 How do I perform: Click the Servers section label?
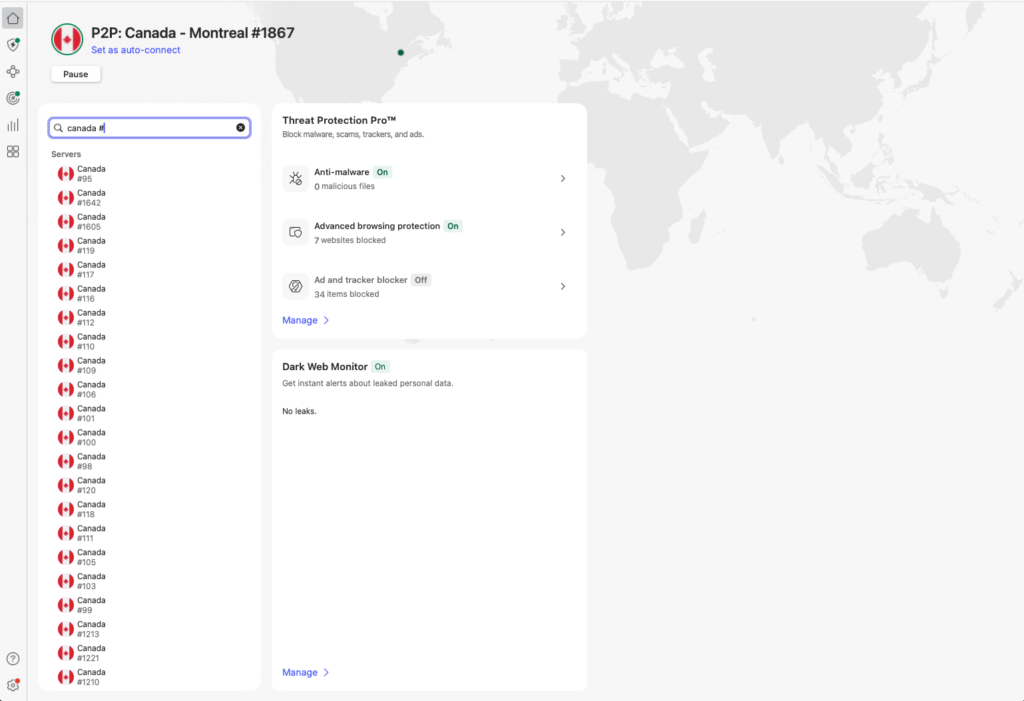[x=66, y=154]
